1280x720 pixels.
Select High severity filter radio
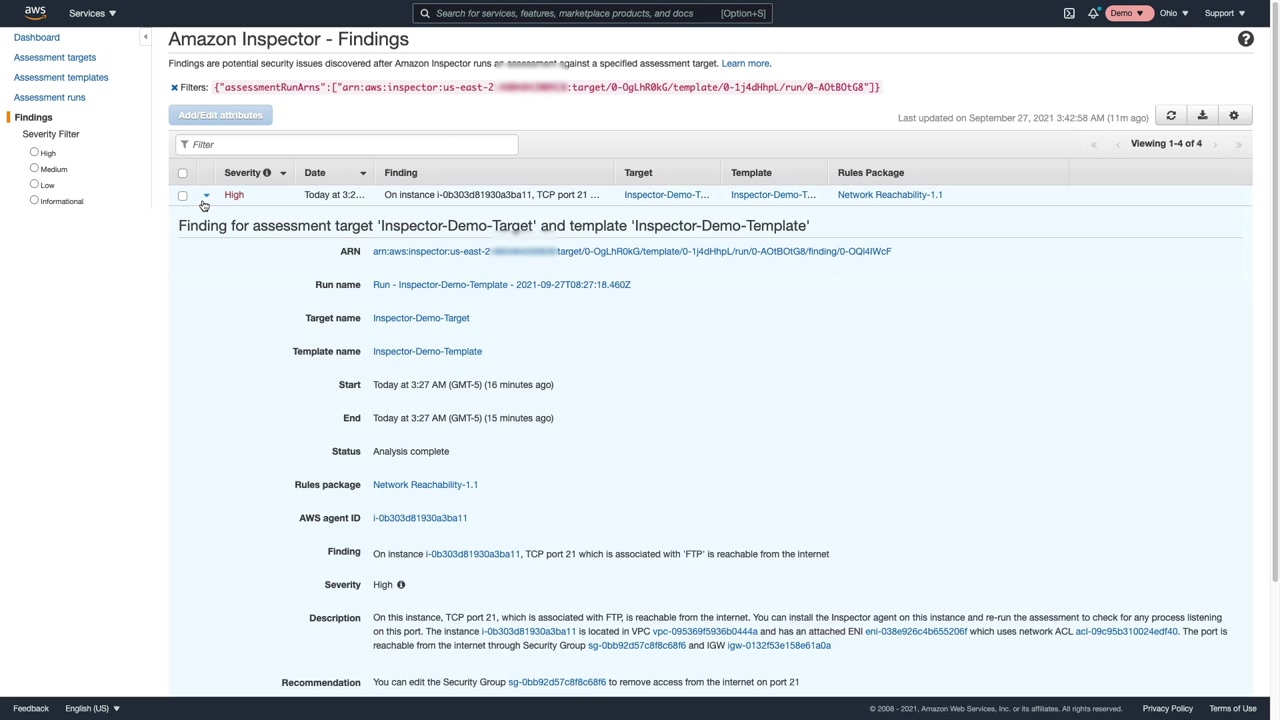(34, 152)
